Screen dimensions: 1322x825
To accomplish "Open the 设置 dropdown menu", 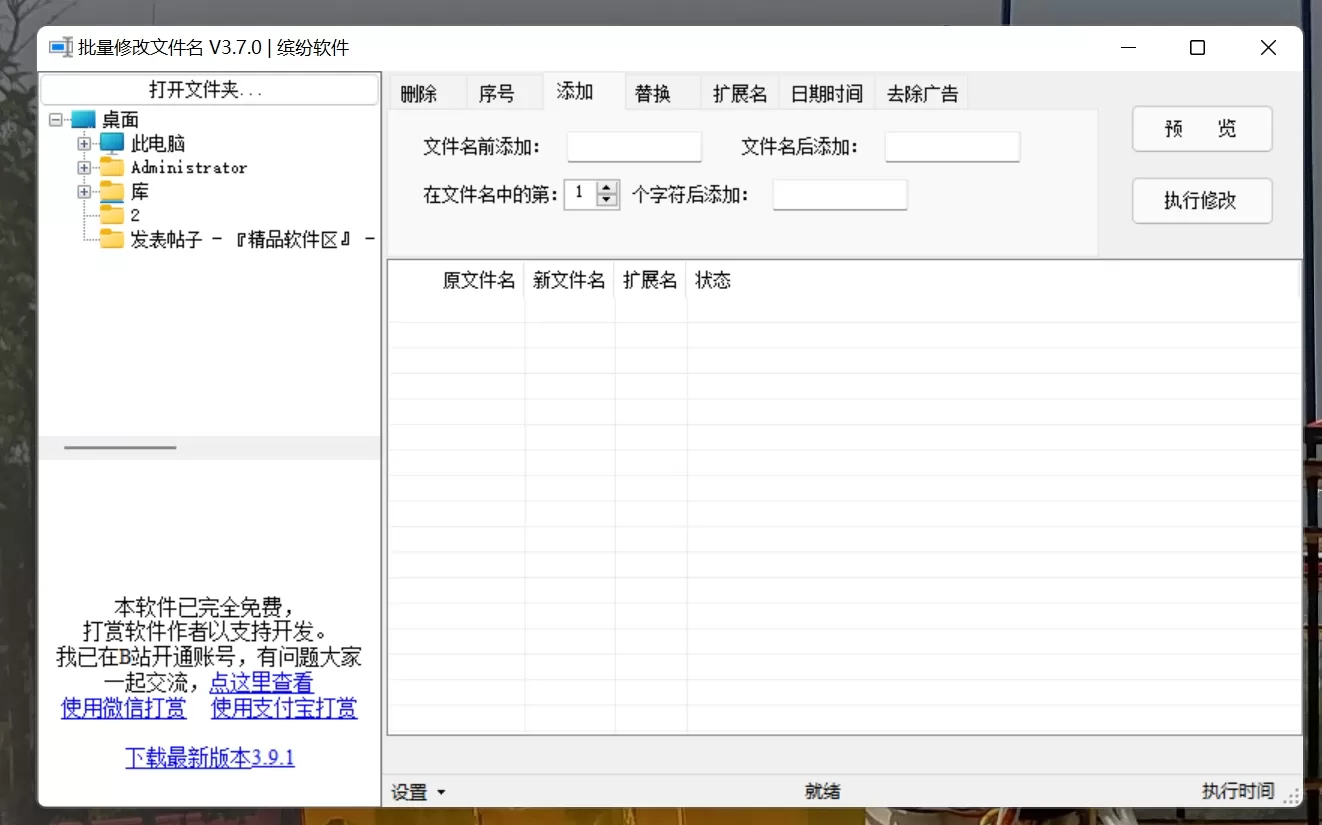I will point(417,791).
